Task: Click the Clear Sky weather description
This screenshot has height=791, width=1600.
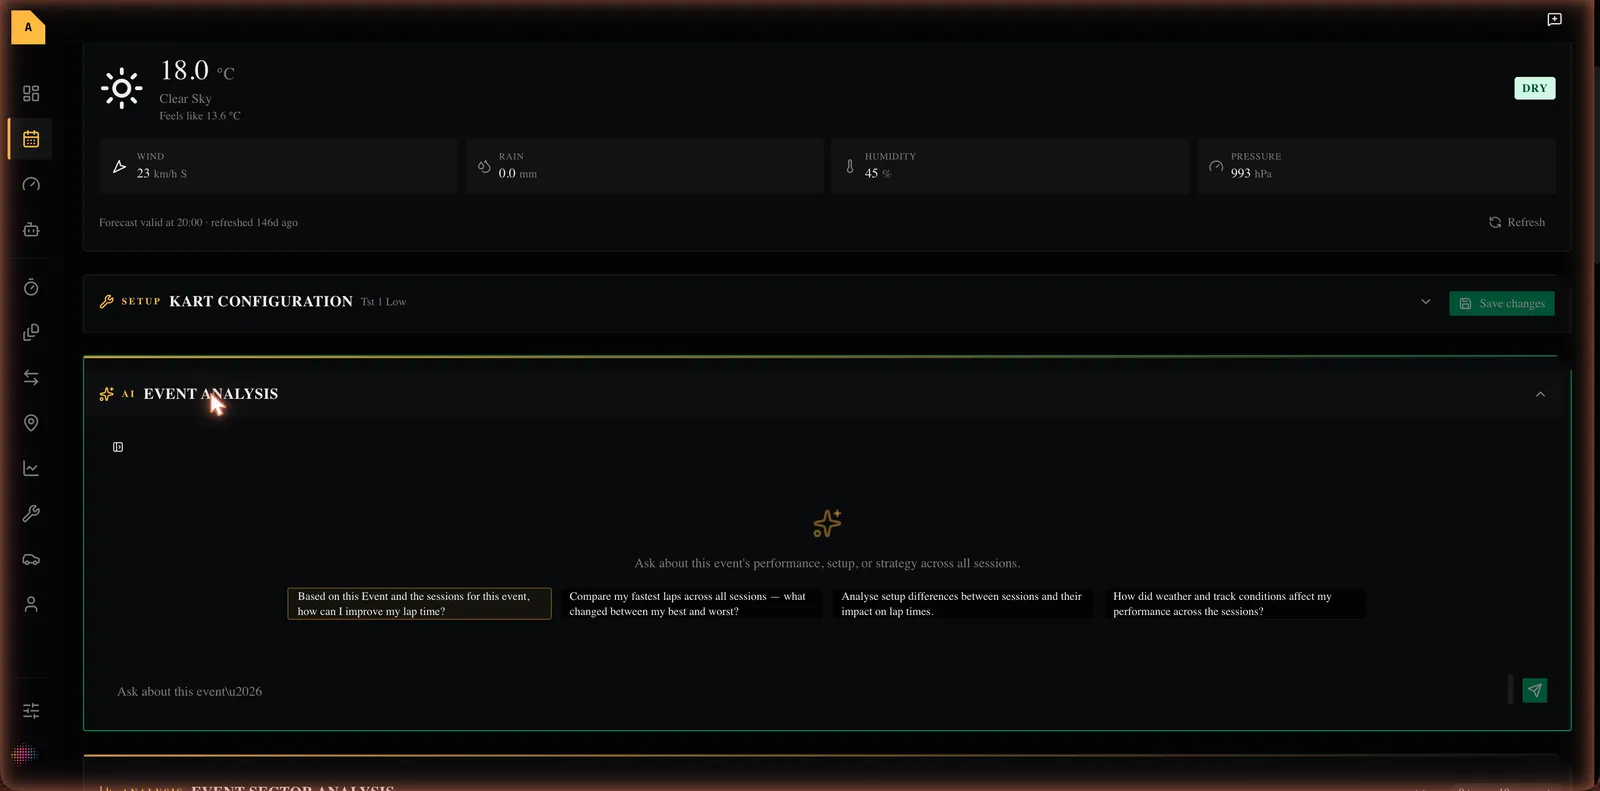Action: click(x=185, y=99)
